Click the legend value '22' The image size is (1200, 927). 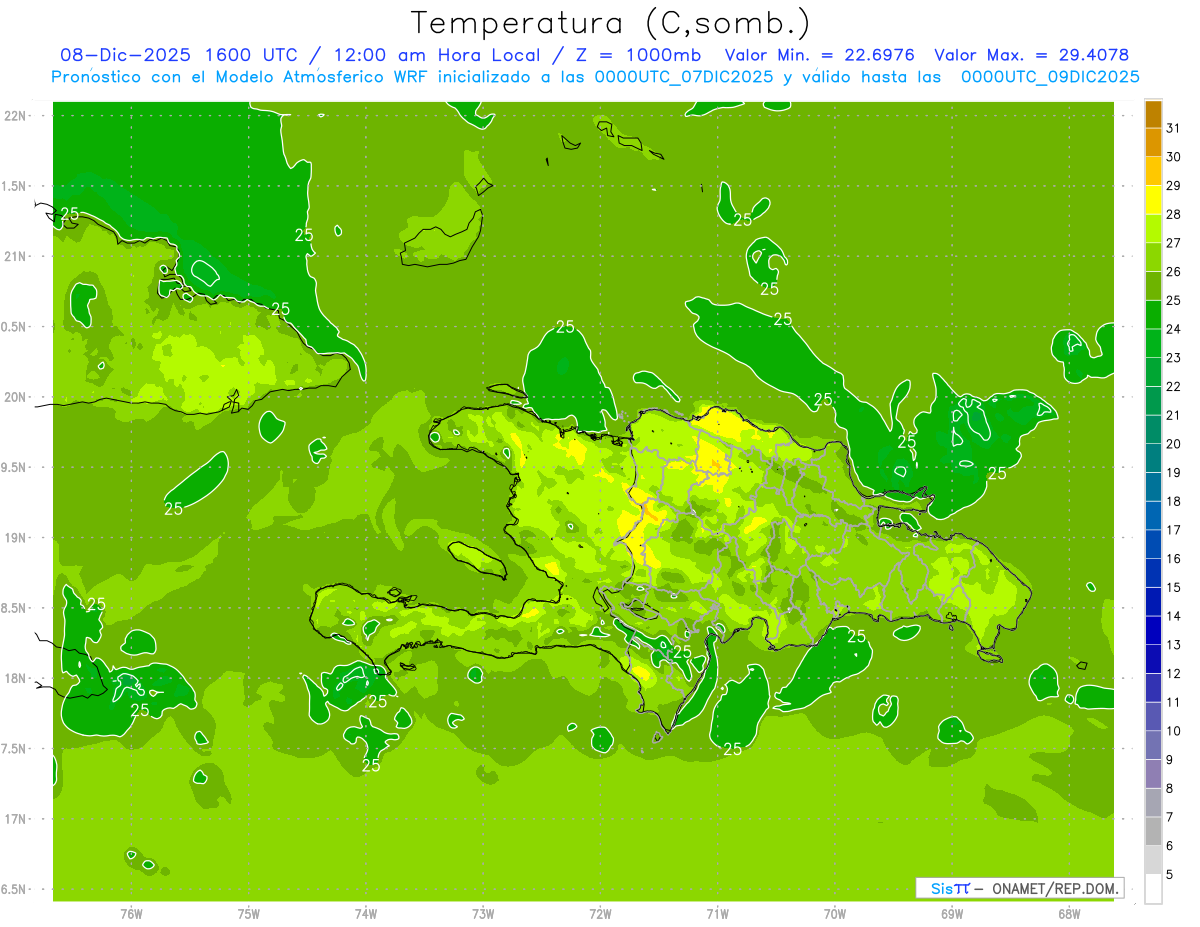1174,386
